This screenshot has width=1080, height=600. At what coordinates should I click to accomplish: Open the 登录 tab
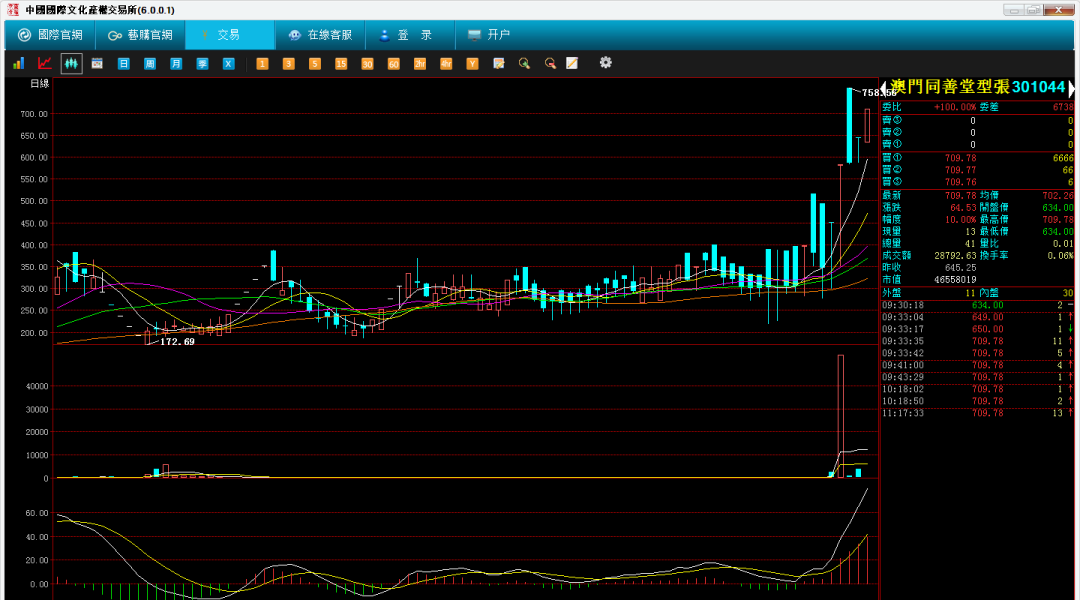[x=411, y=35]
